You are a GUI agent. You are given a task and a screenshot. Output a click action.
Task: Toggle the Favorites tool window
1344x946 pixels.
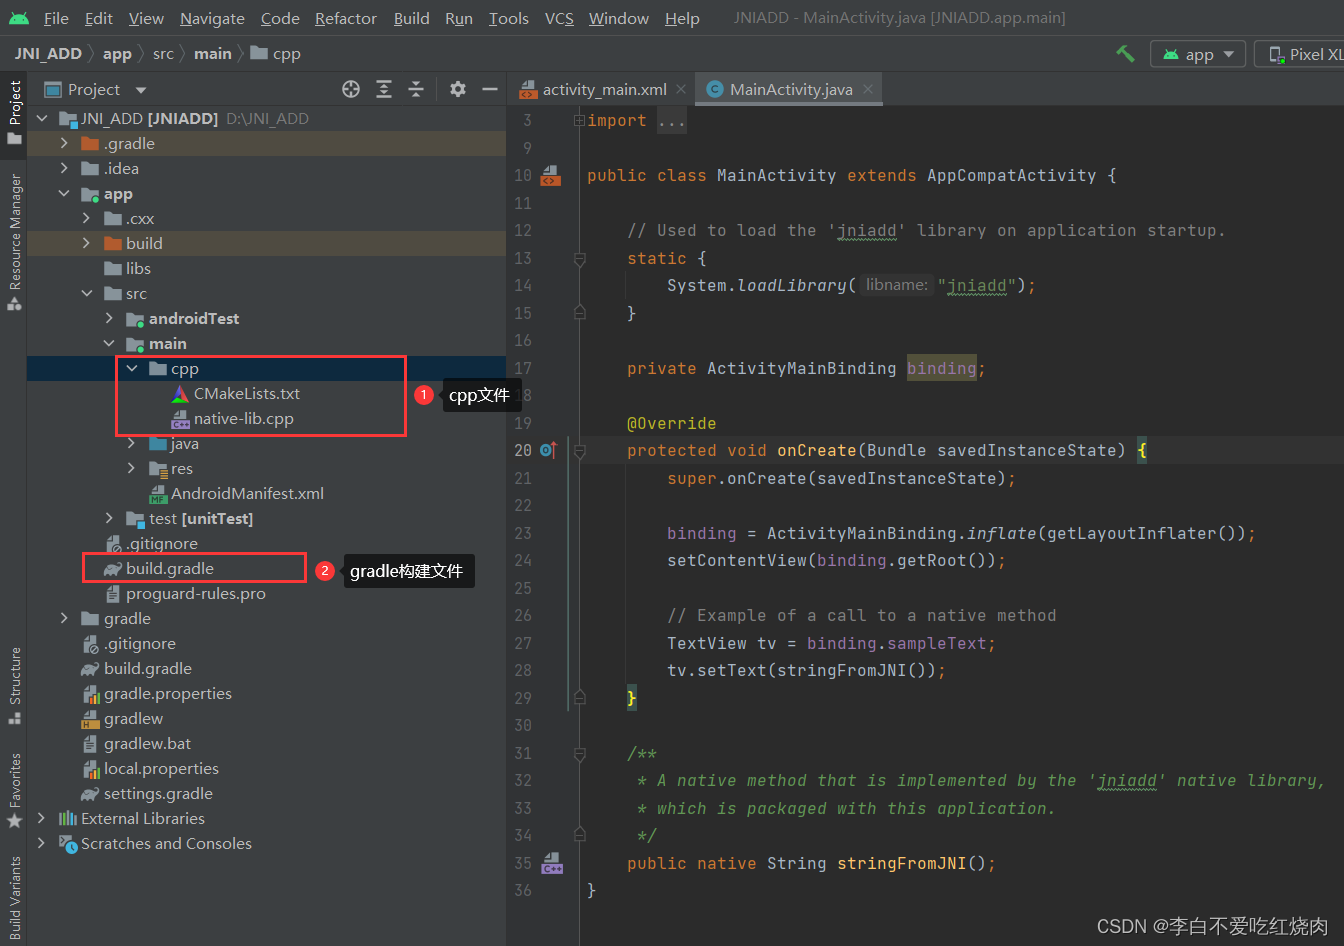(14, 790)
